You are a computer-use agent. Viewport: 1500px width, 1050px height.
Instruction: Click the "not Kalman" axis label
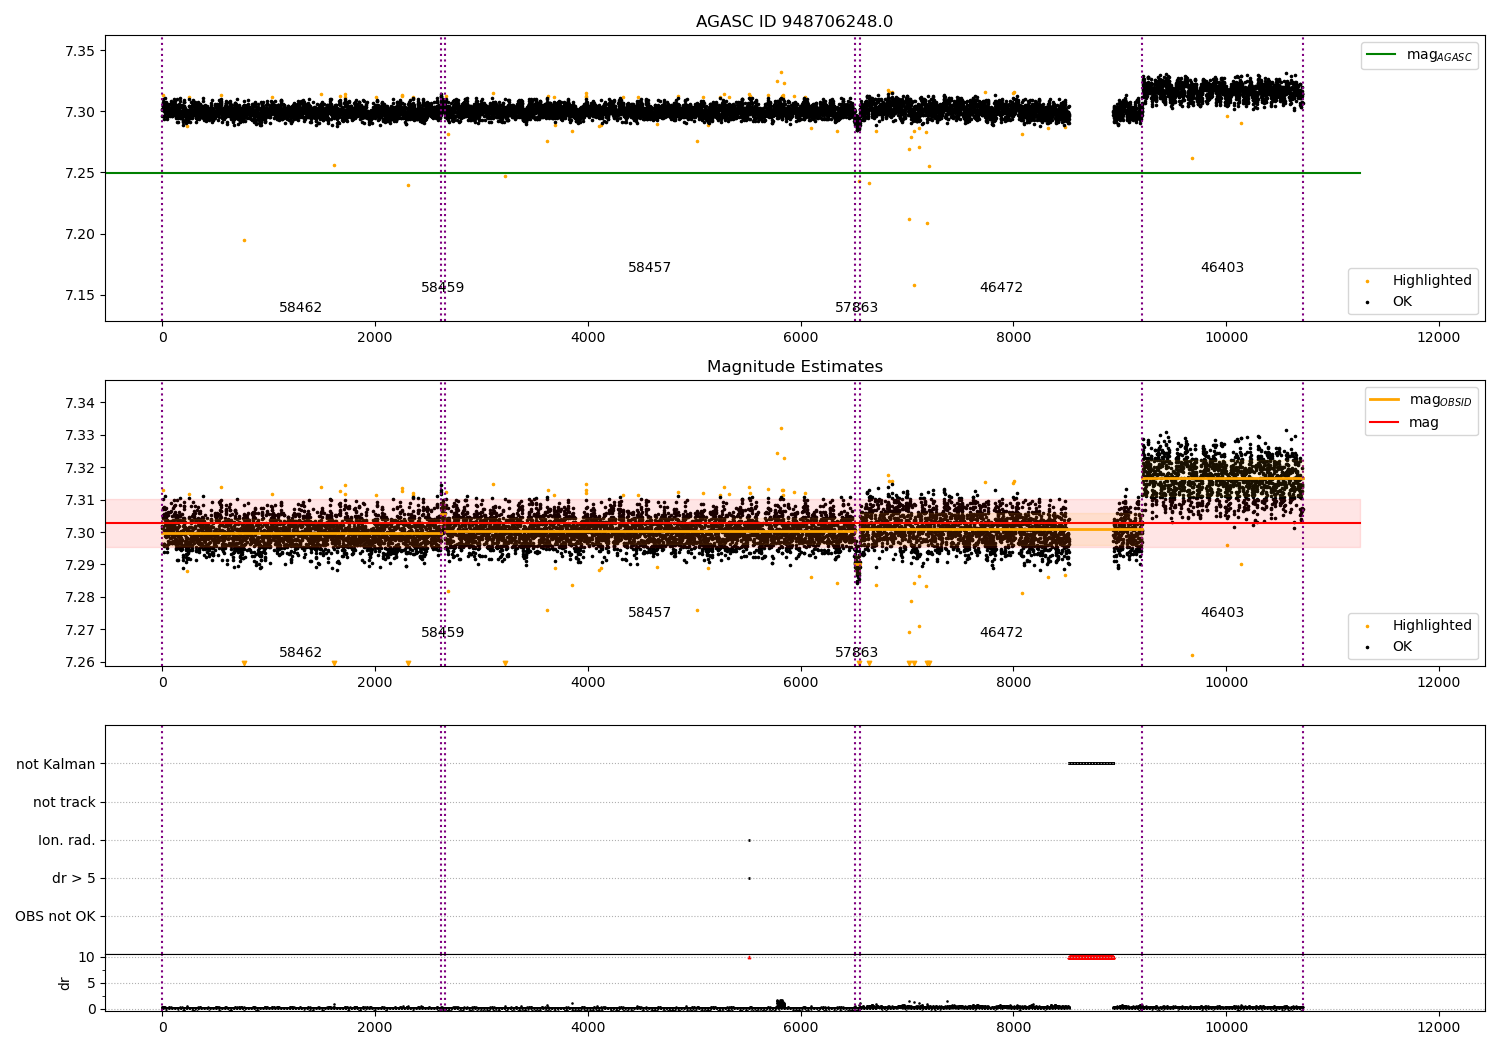pos(56,764)
